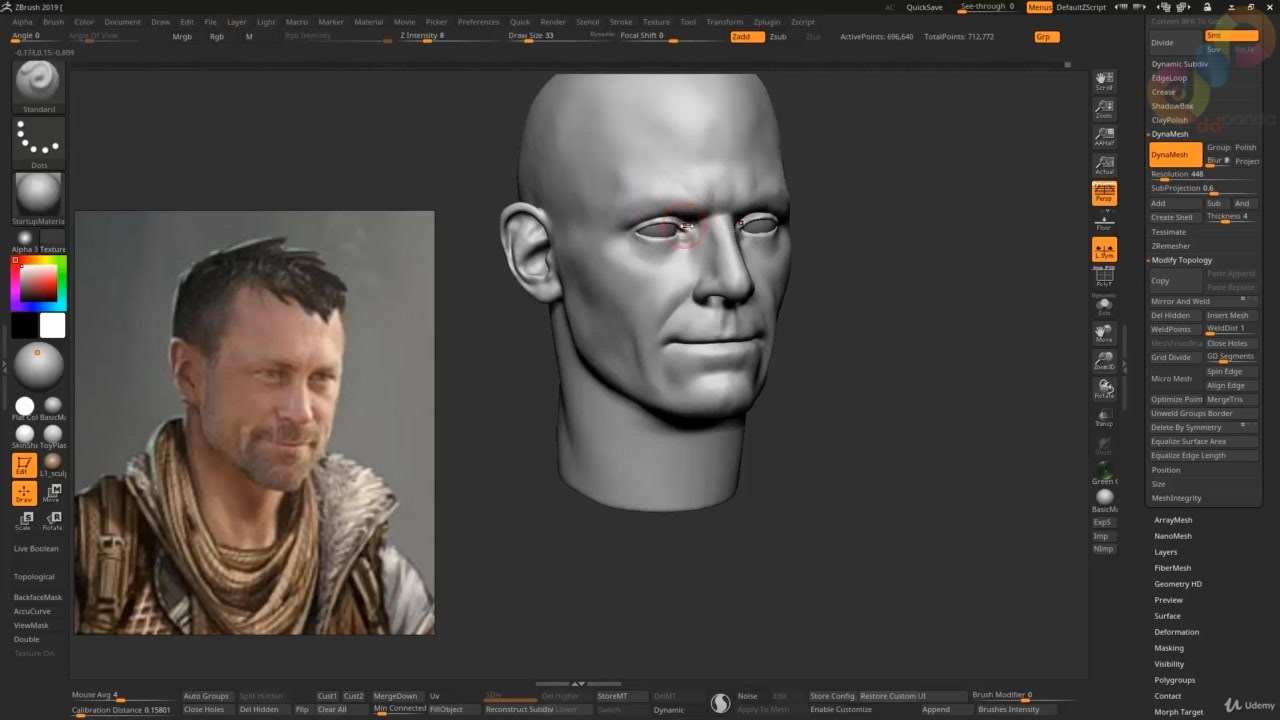Toggle Edit mode button

(25, 465)
